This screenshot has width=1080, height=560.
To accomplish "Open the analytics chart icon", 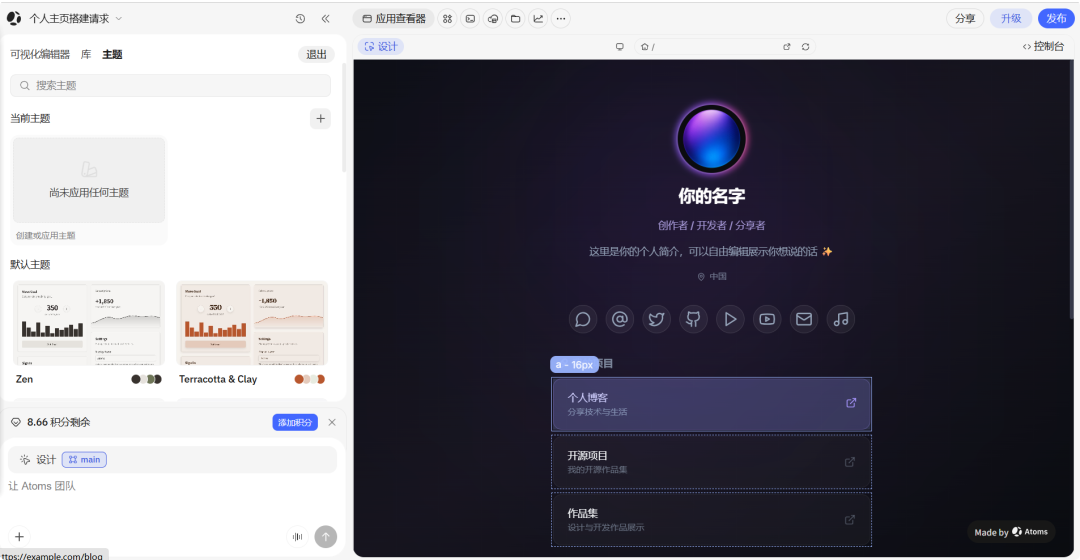I will click(x=538, y=19).
